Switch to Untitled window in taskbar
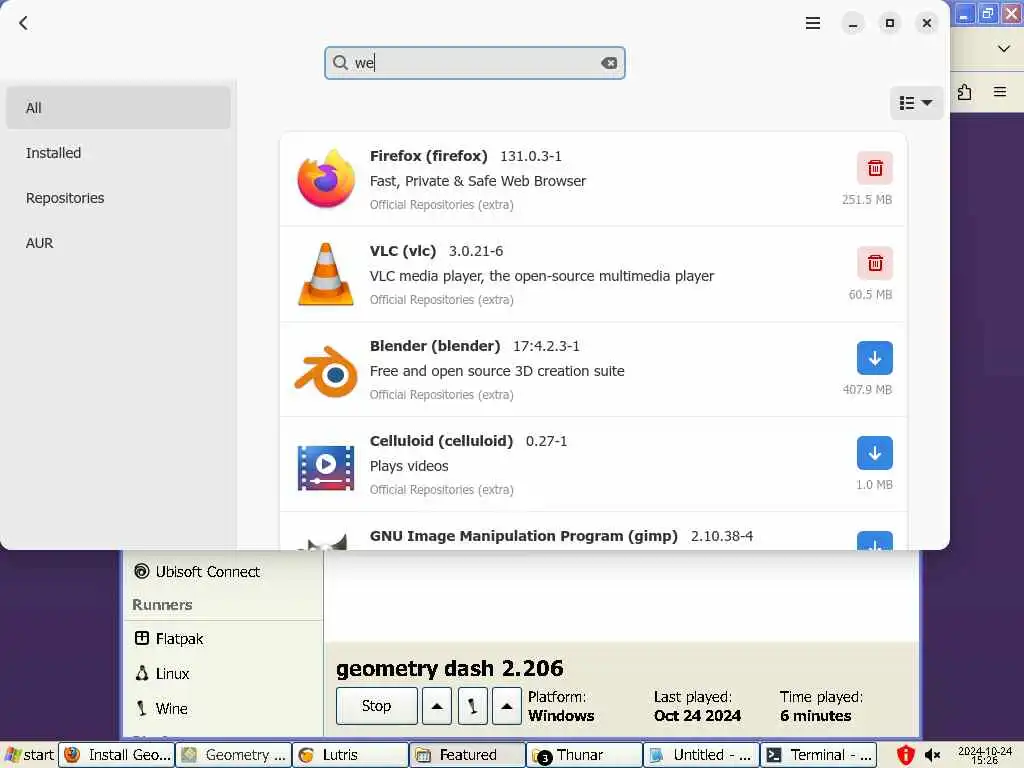Screen dimensions: 1024x768 pyautogui.click(x=701, y=755)
